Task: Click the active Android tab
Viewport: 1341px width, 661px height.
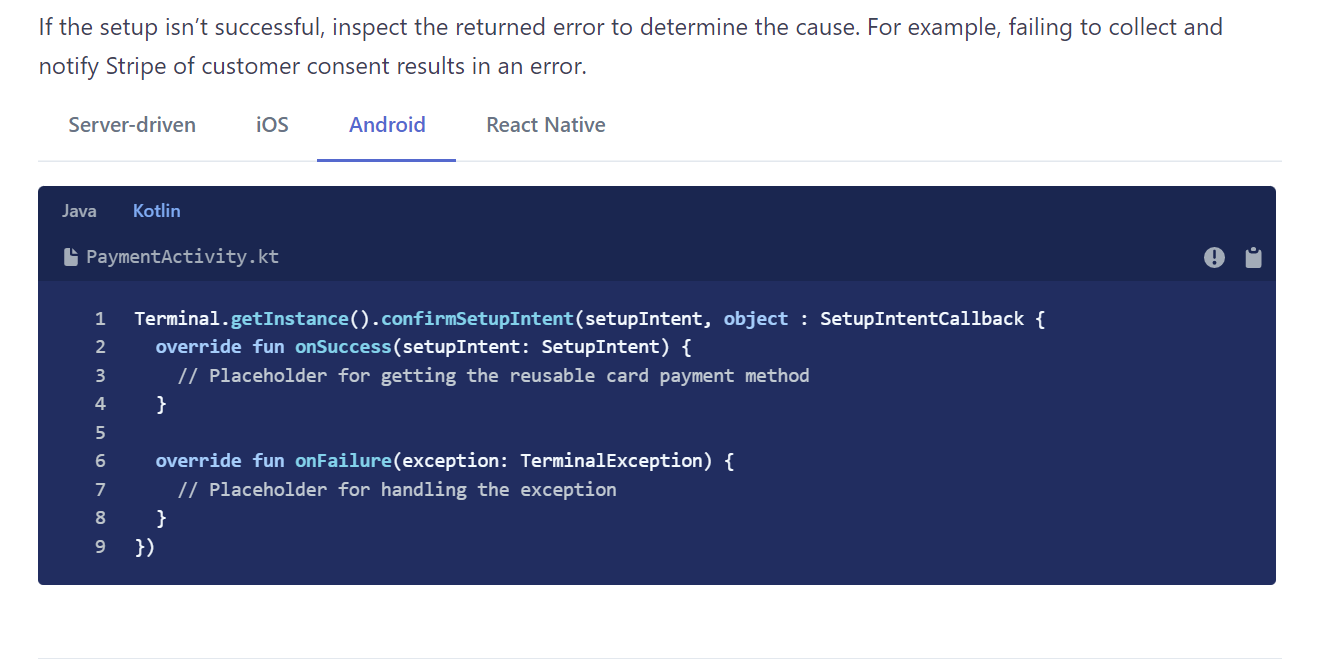Action: (387, 125)
